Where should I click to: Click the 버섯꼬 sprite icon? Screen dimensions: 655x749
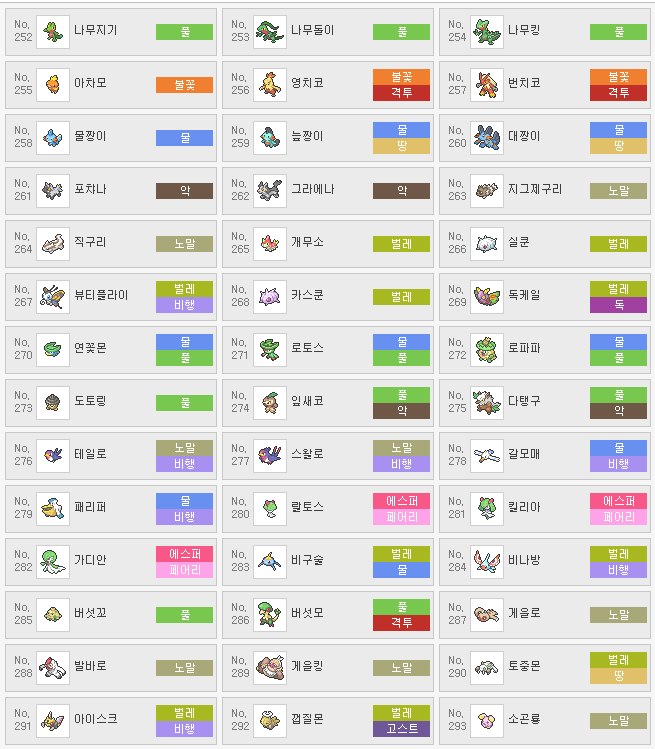point(53,615)
